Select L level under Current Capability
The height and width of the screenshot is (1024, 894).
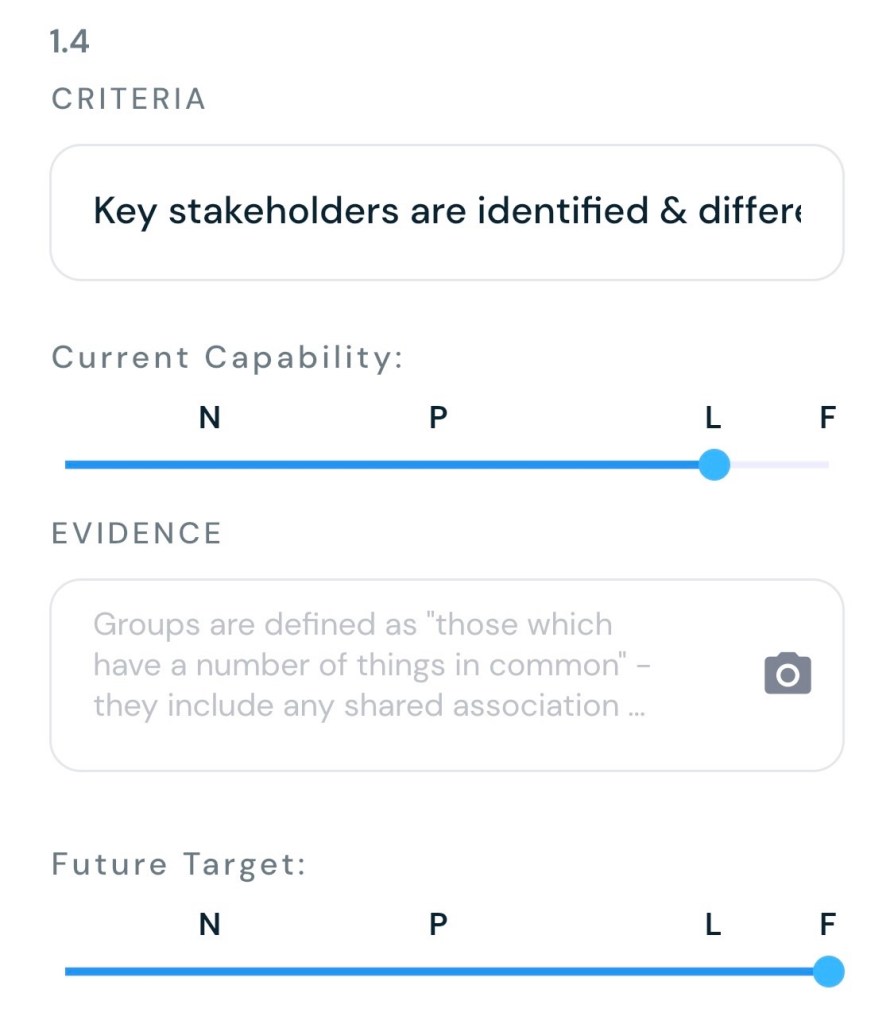click(712, 418)
